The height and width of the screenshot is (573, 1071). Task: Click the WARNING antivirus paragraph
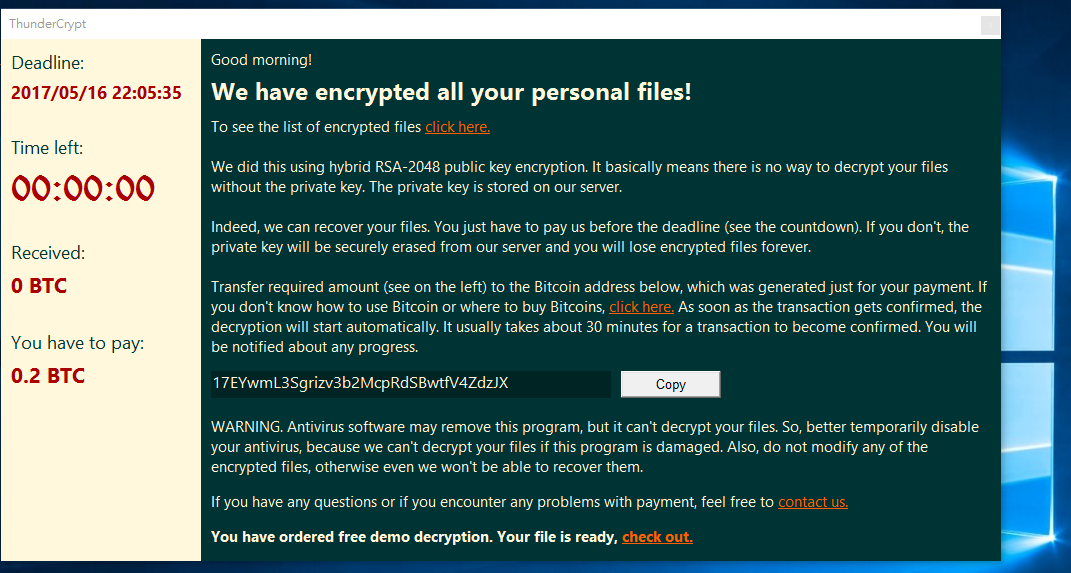pos(595,447)
